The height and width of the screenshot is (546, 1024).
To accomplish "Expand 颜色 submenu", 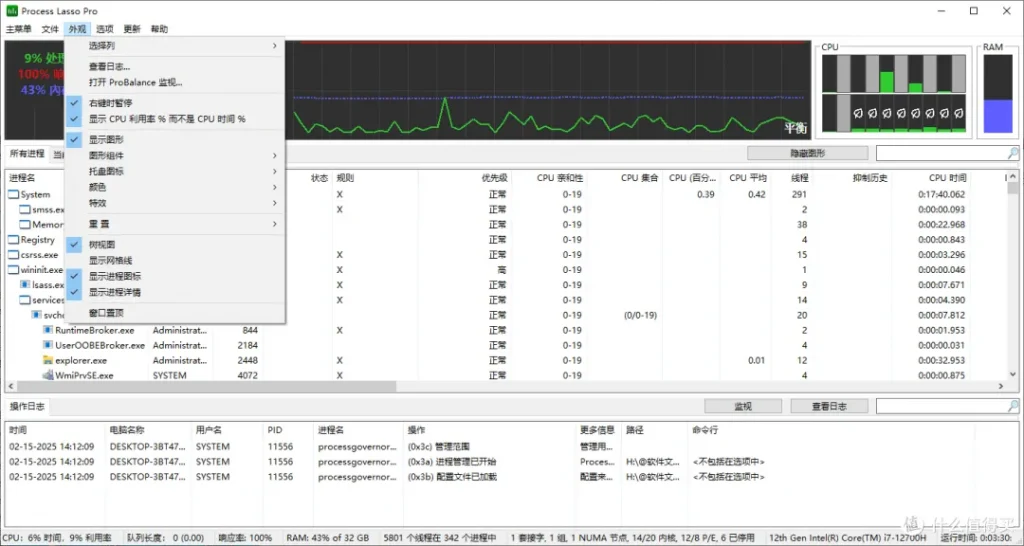I will click(x=174, y=187).
